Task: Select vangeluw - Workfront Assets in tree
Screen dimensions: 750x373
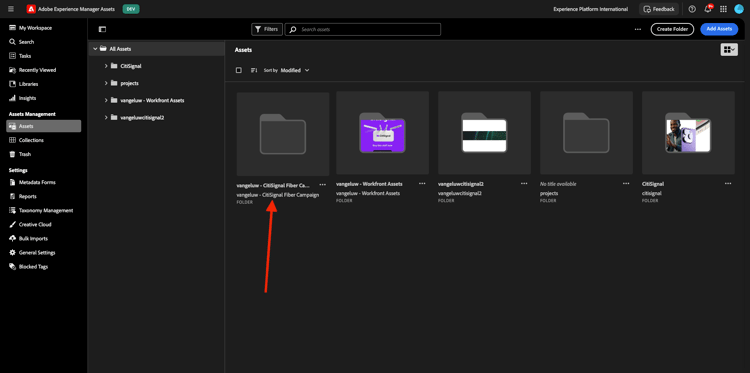Action: pos(152,100)
